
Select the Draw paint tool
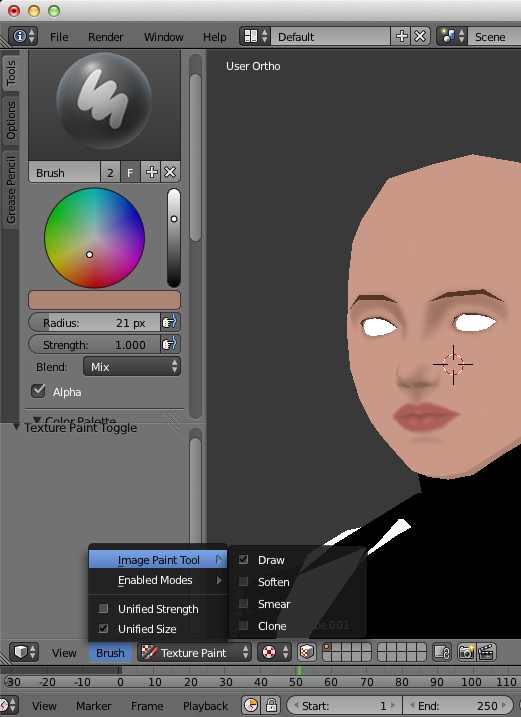(x=298, y=560)
